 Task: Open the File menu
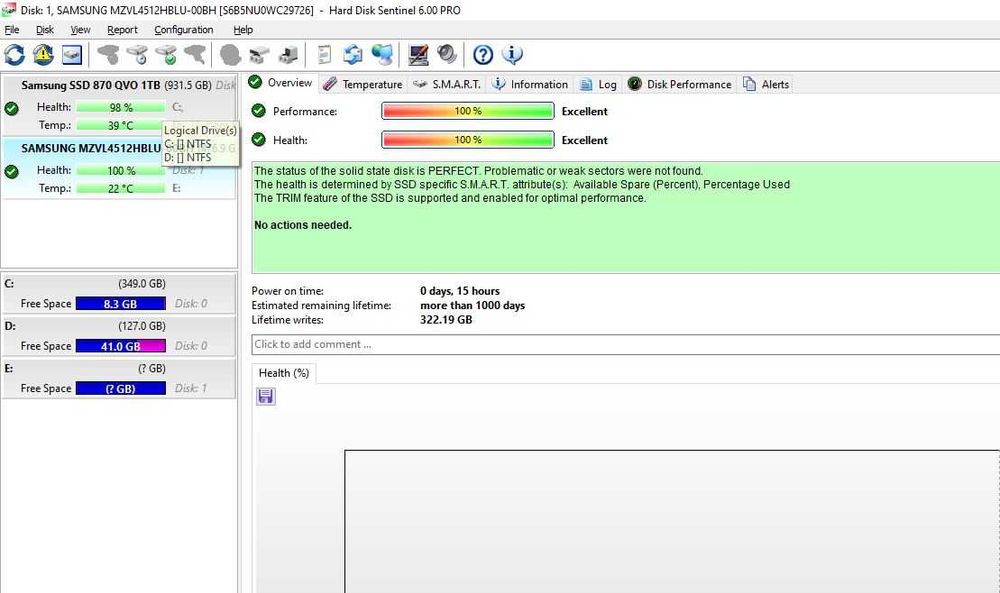tap(11, 29)
